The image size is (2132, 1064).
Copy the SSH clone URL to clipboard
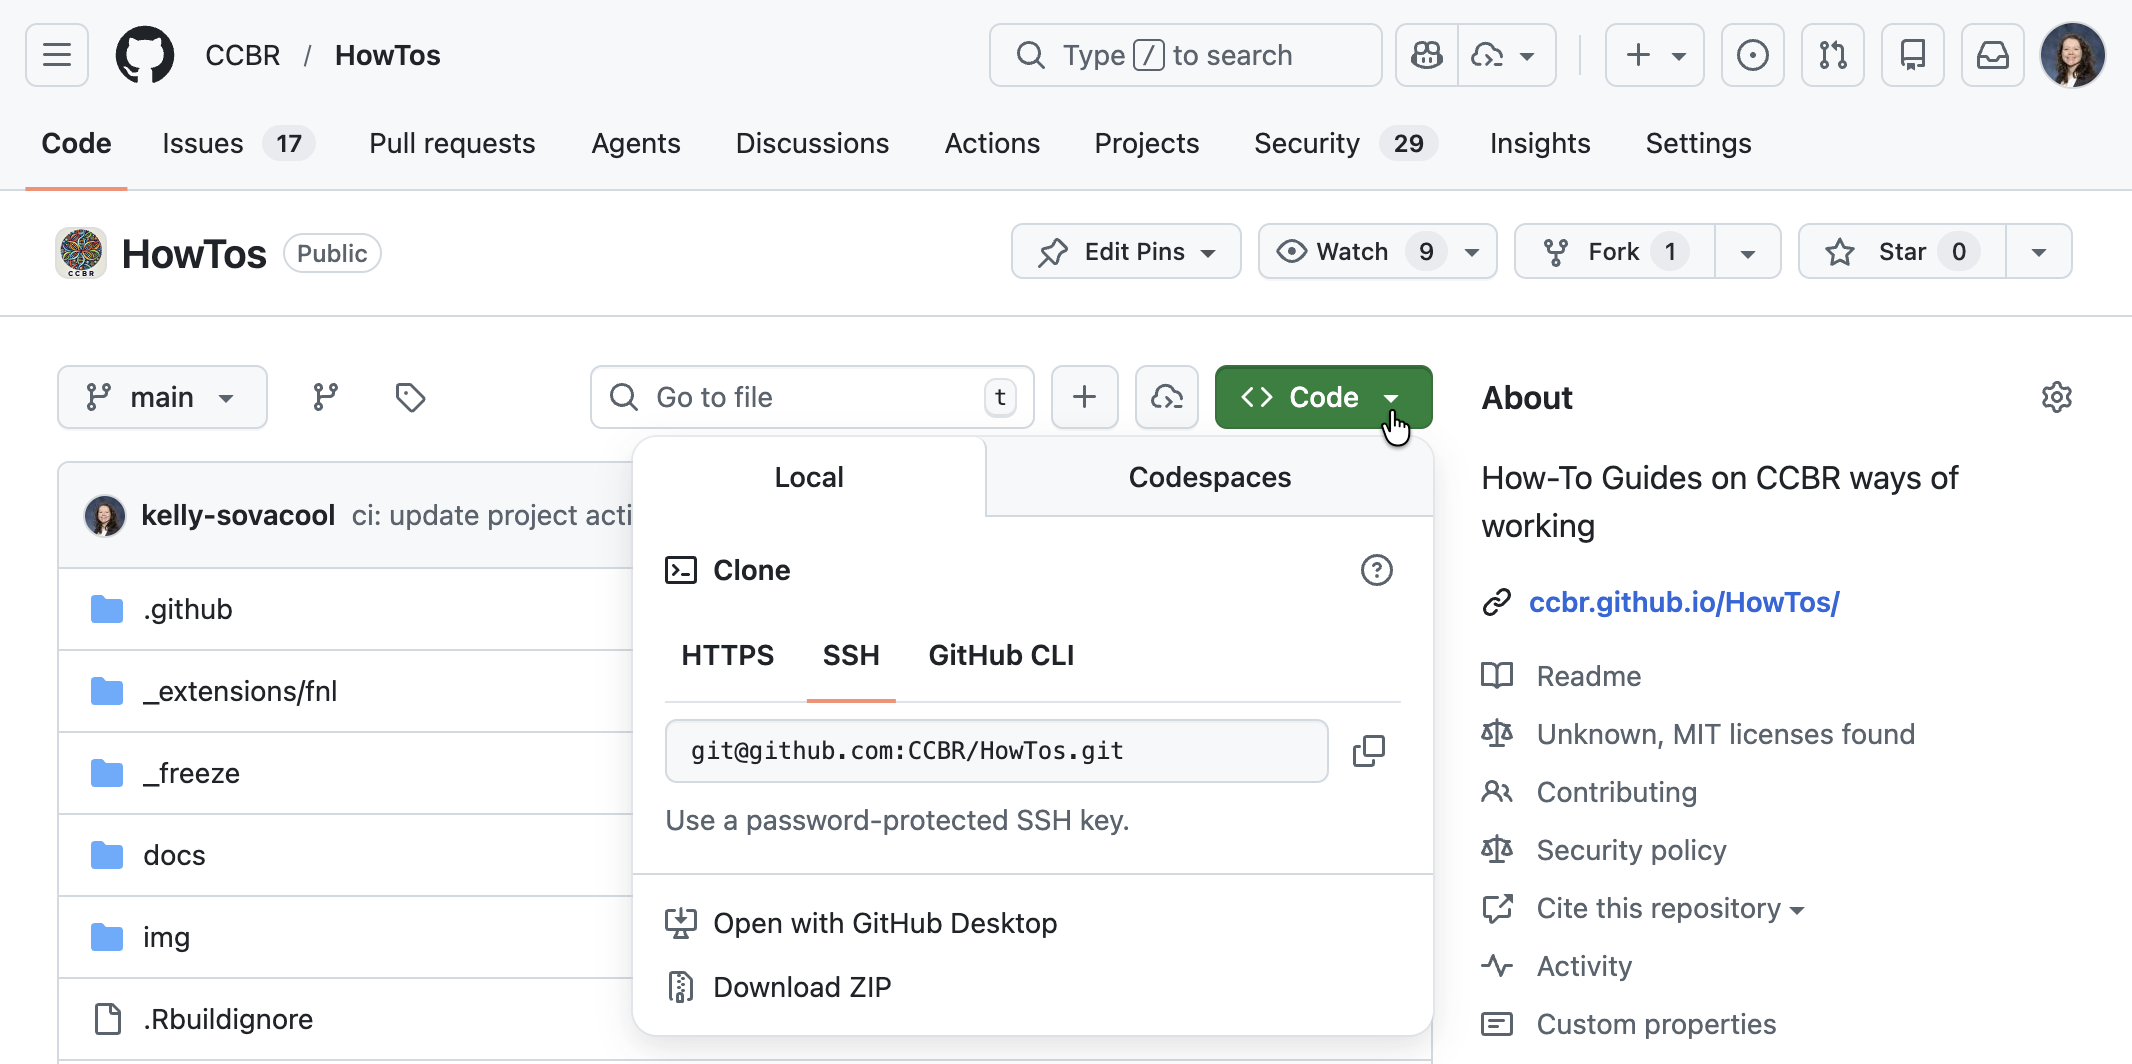[x=1368, y=751]
